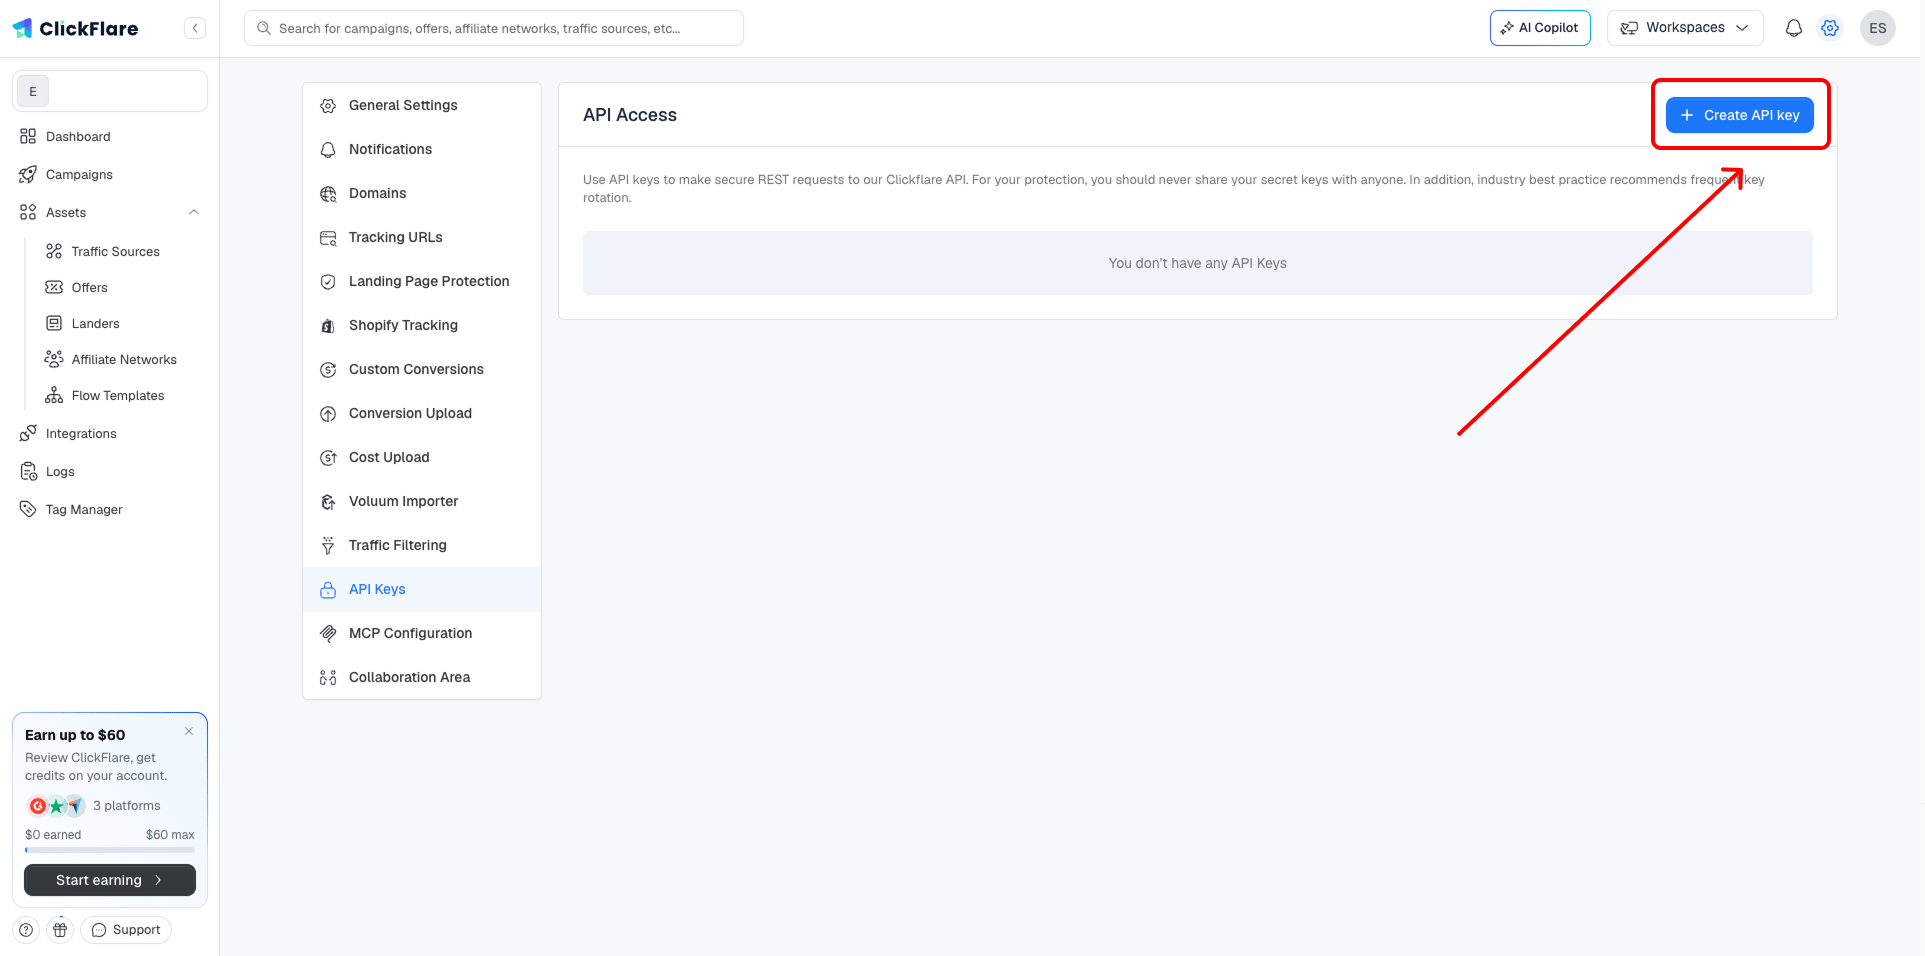Click the Integrations plug icon

(x=28, y=433)
